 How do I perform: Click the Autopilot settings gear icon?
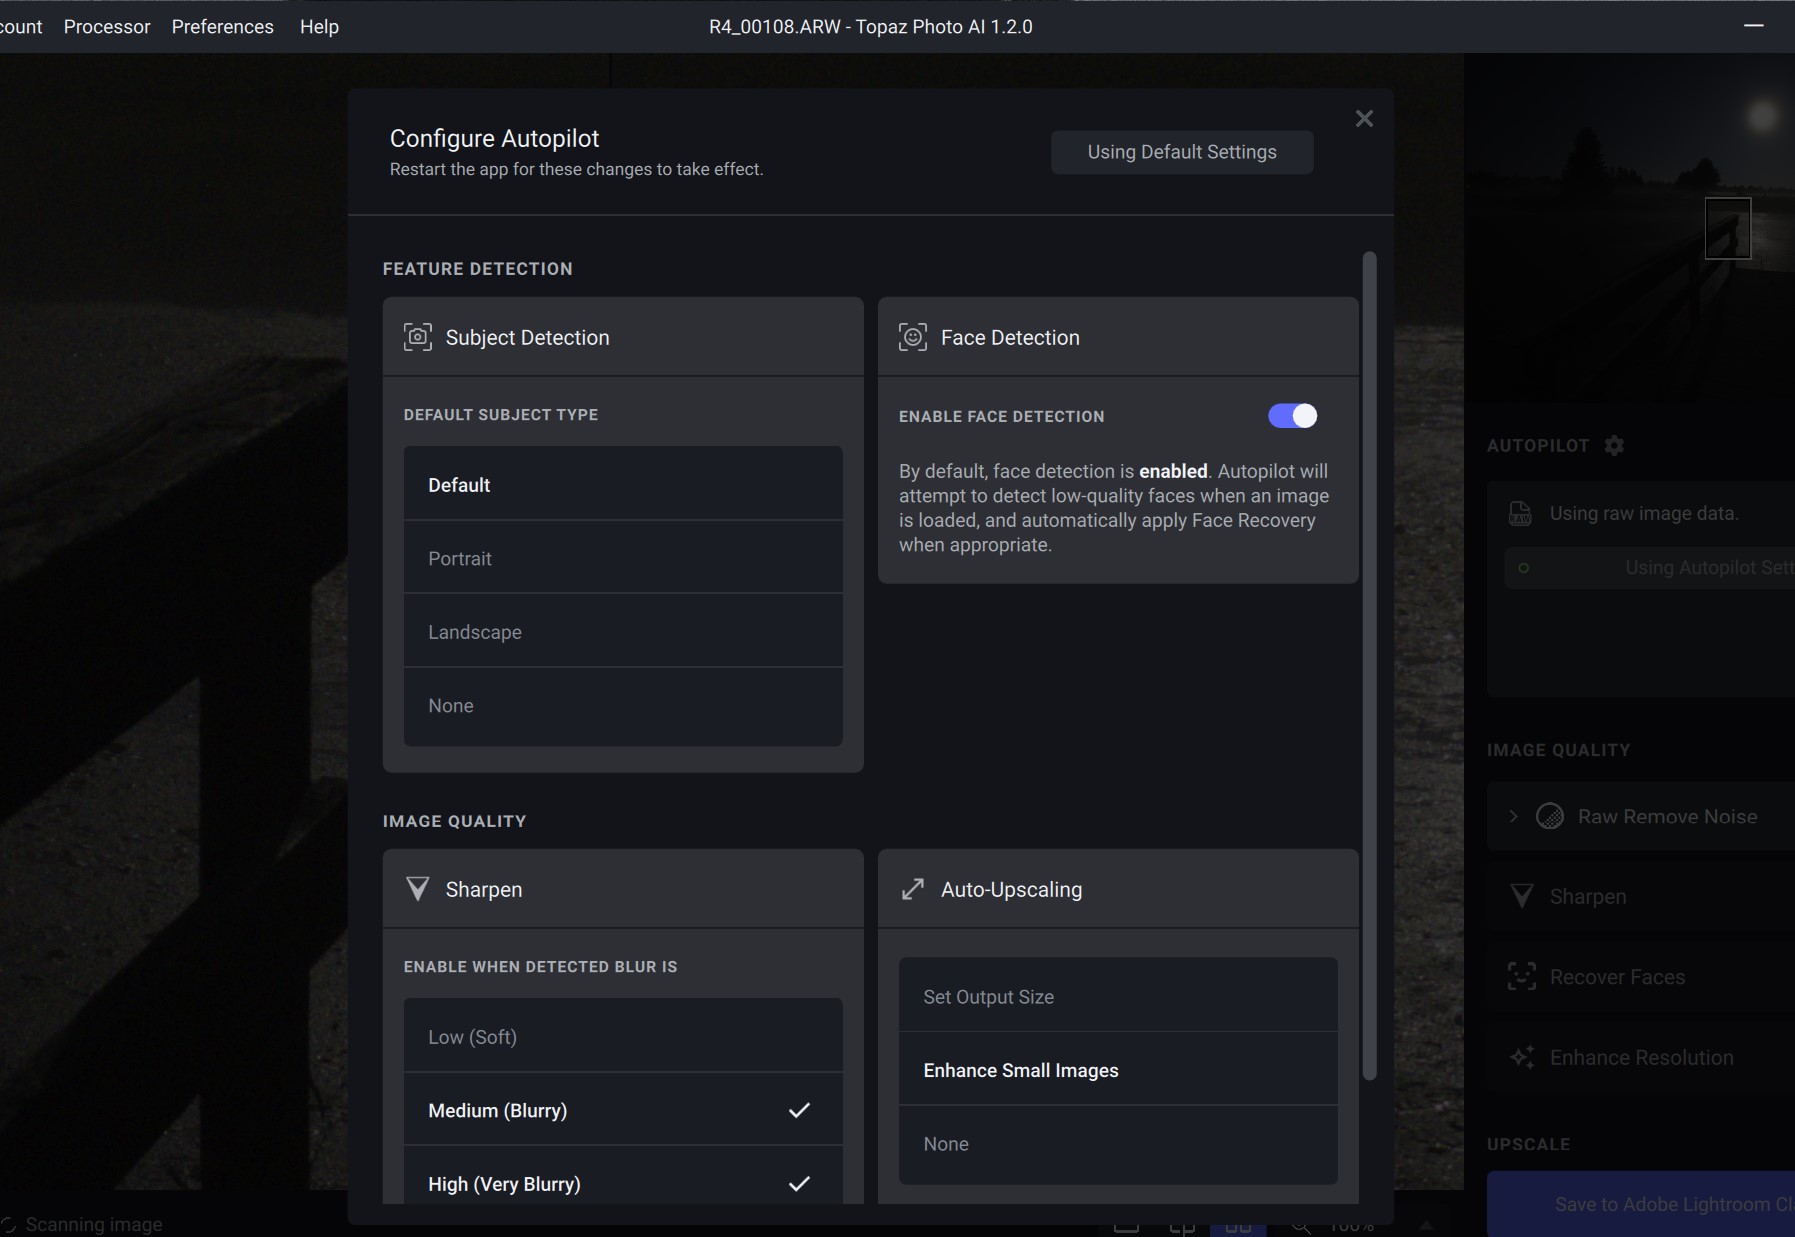coord(1614,446)
